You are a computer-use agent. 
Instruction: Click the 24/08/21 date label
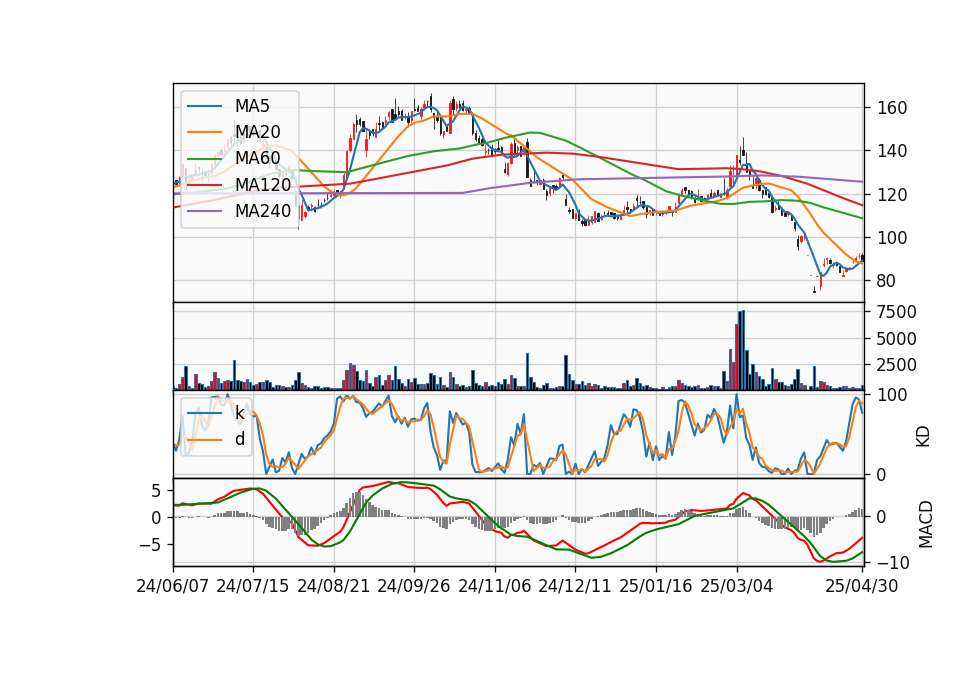(x=334, y=586)
